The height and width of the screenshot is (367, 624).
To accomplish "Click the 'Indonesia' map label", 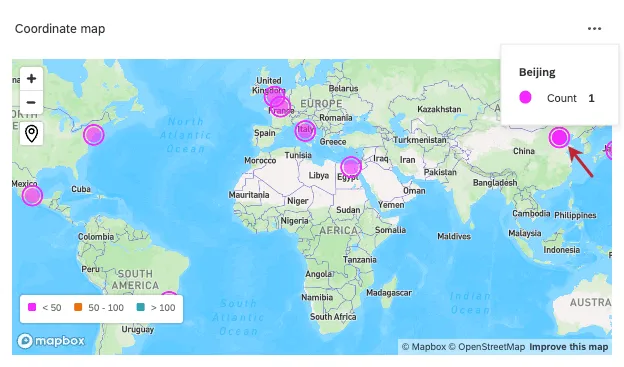I will pyautogui.click(x=562, y=250).
